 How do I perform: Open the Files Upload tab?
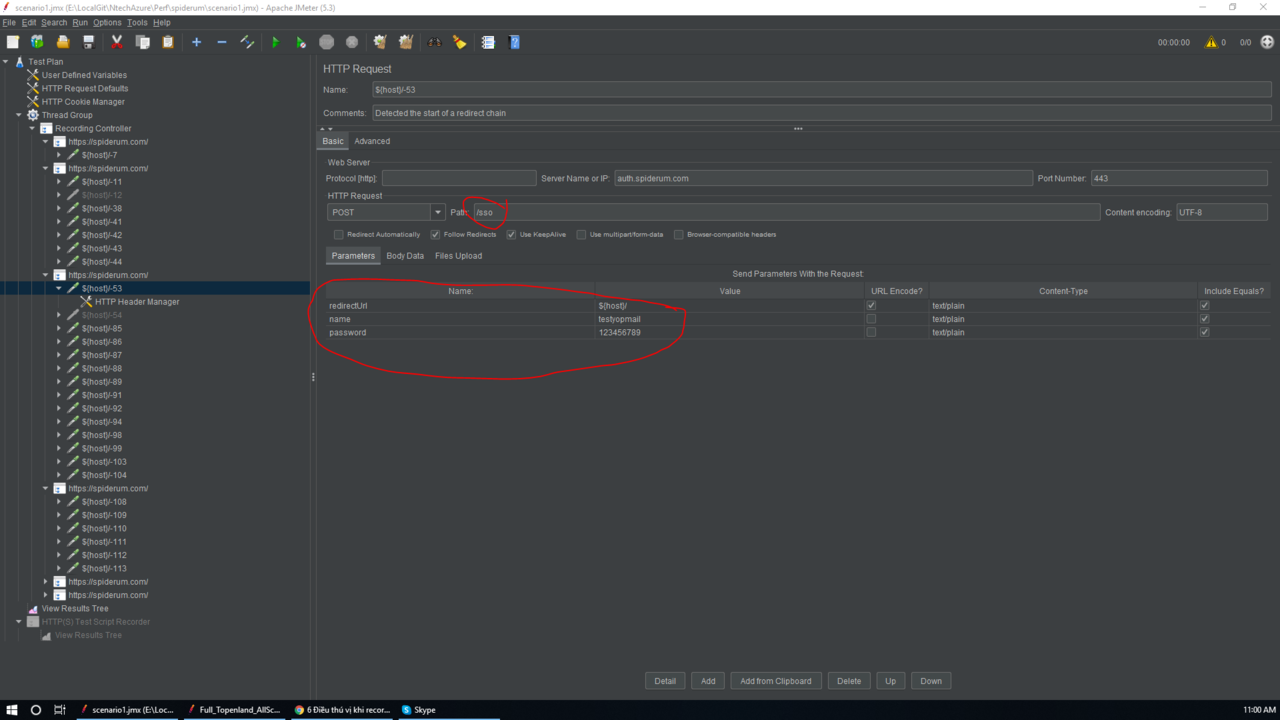458,256
